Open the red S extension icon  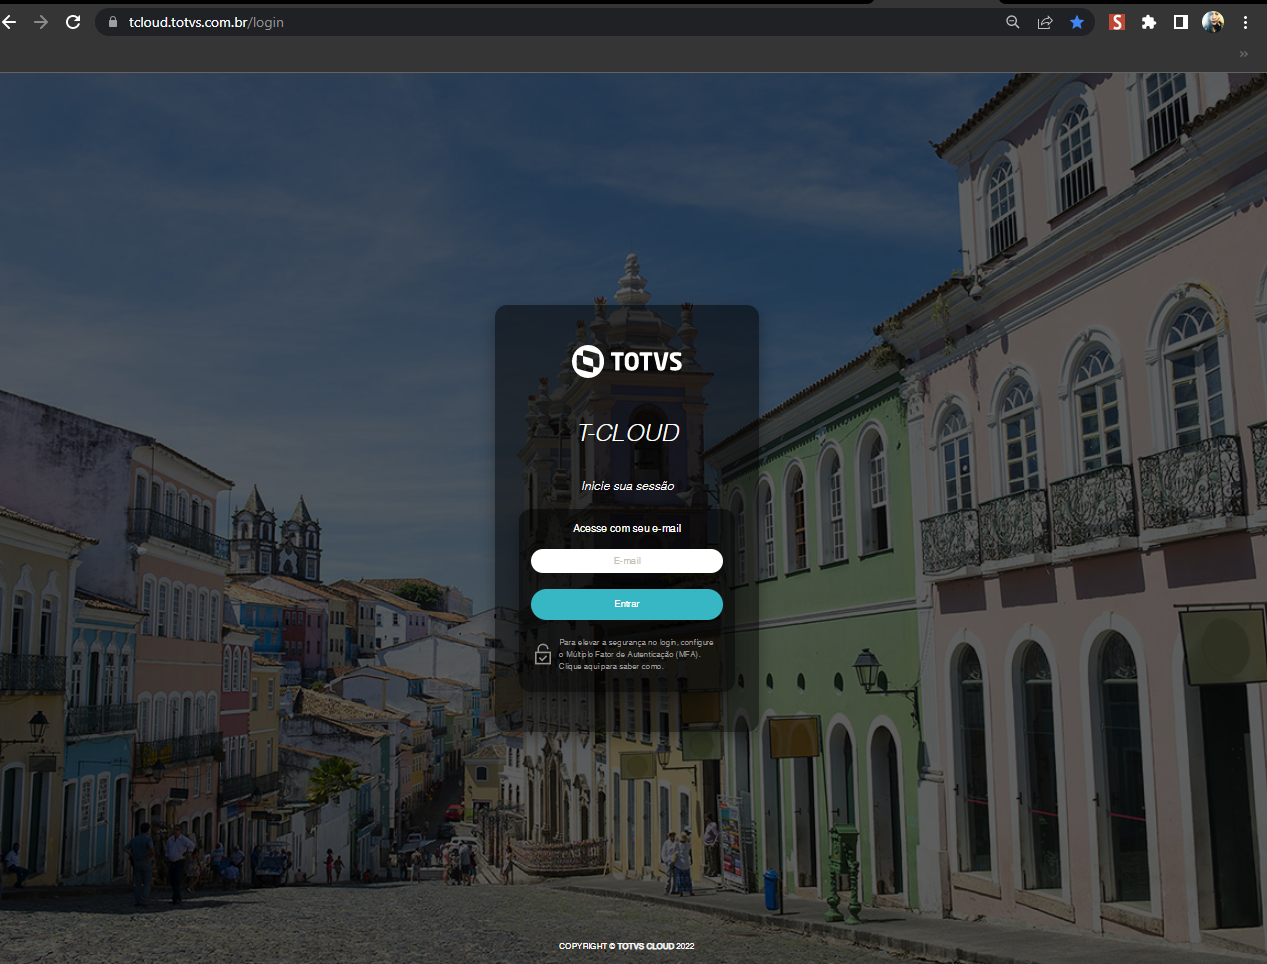[x=1117, y=22]
